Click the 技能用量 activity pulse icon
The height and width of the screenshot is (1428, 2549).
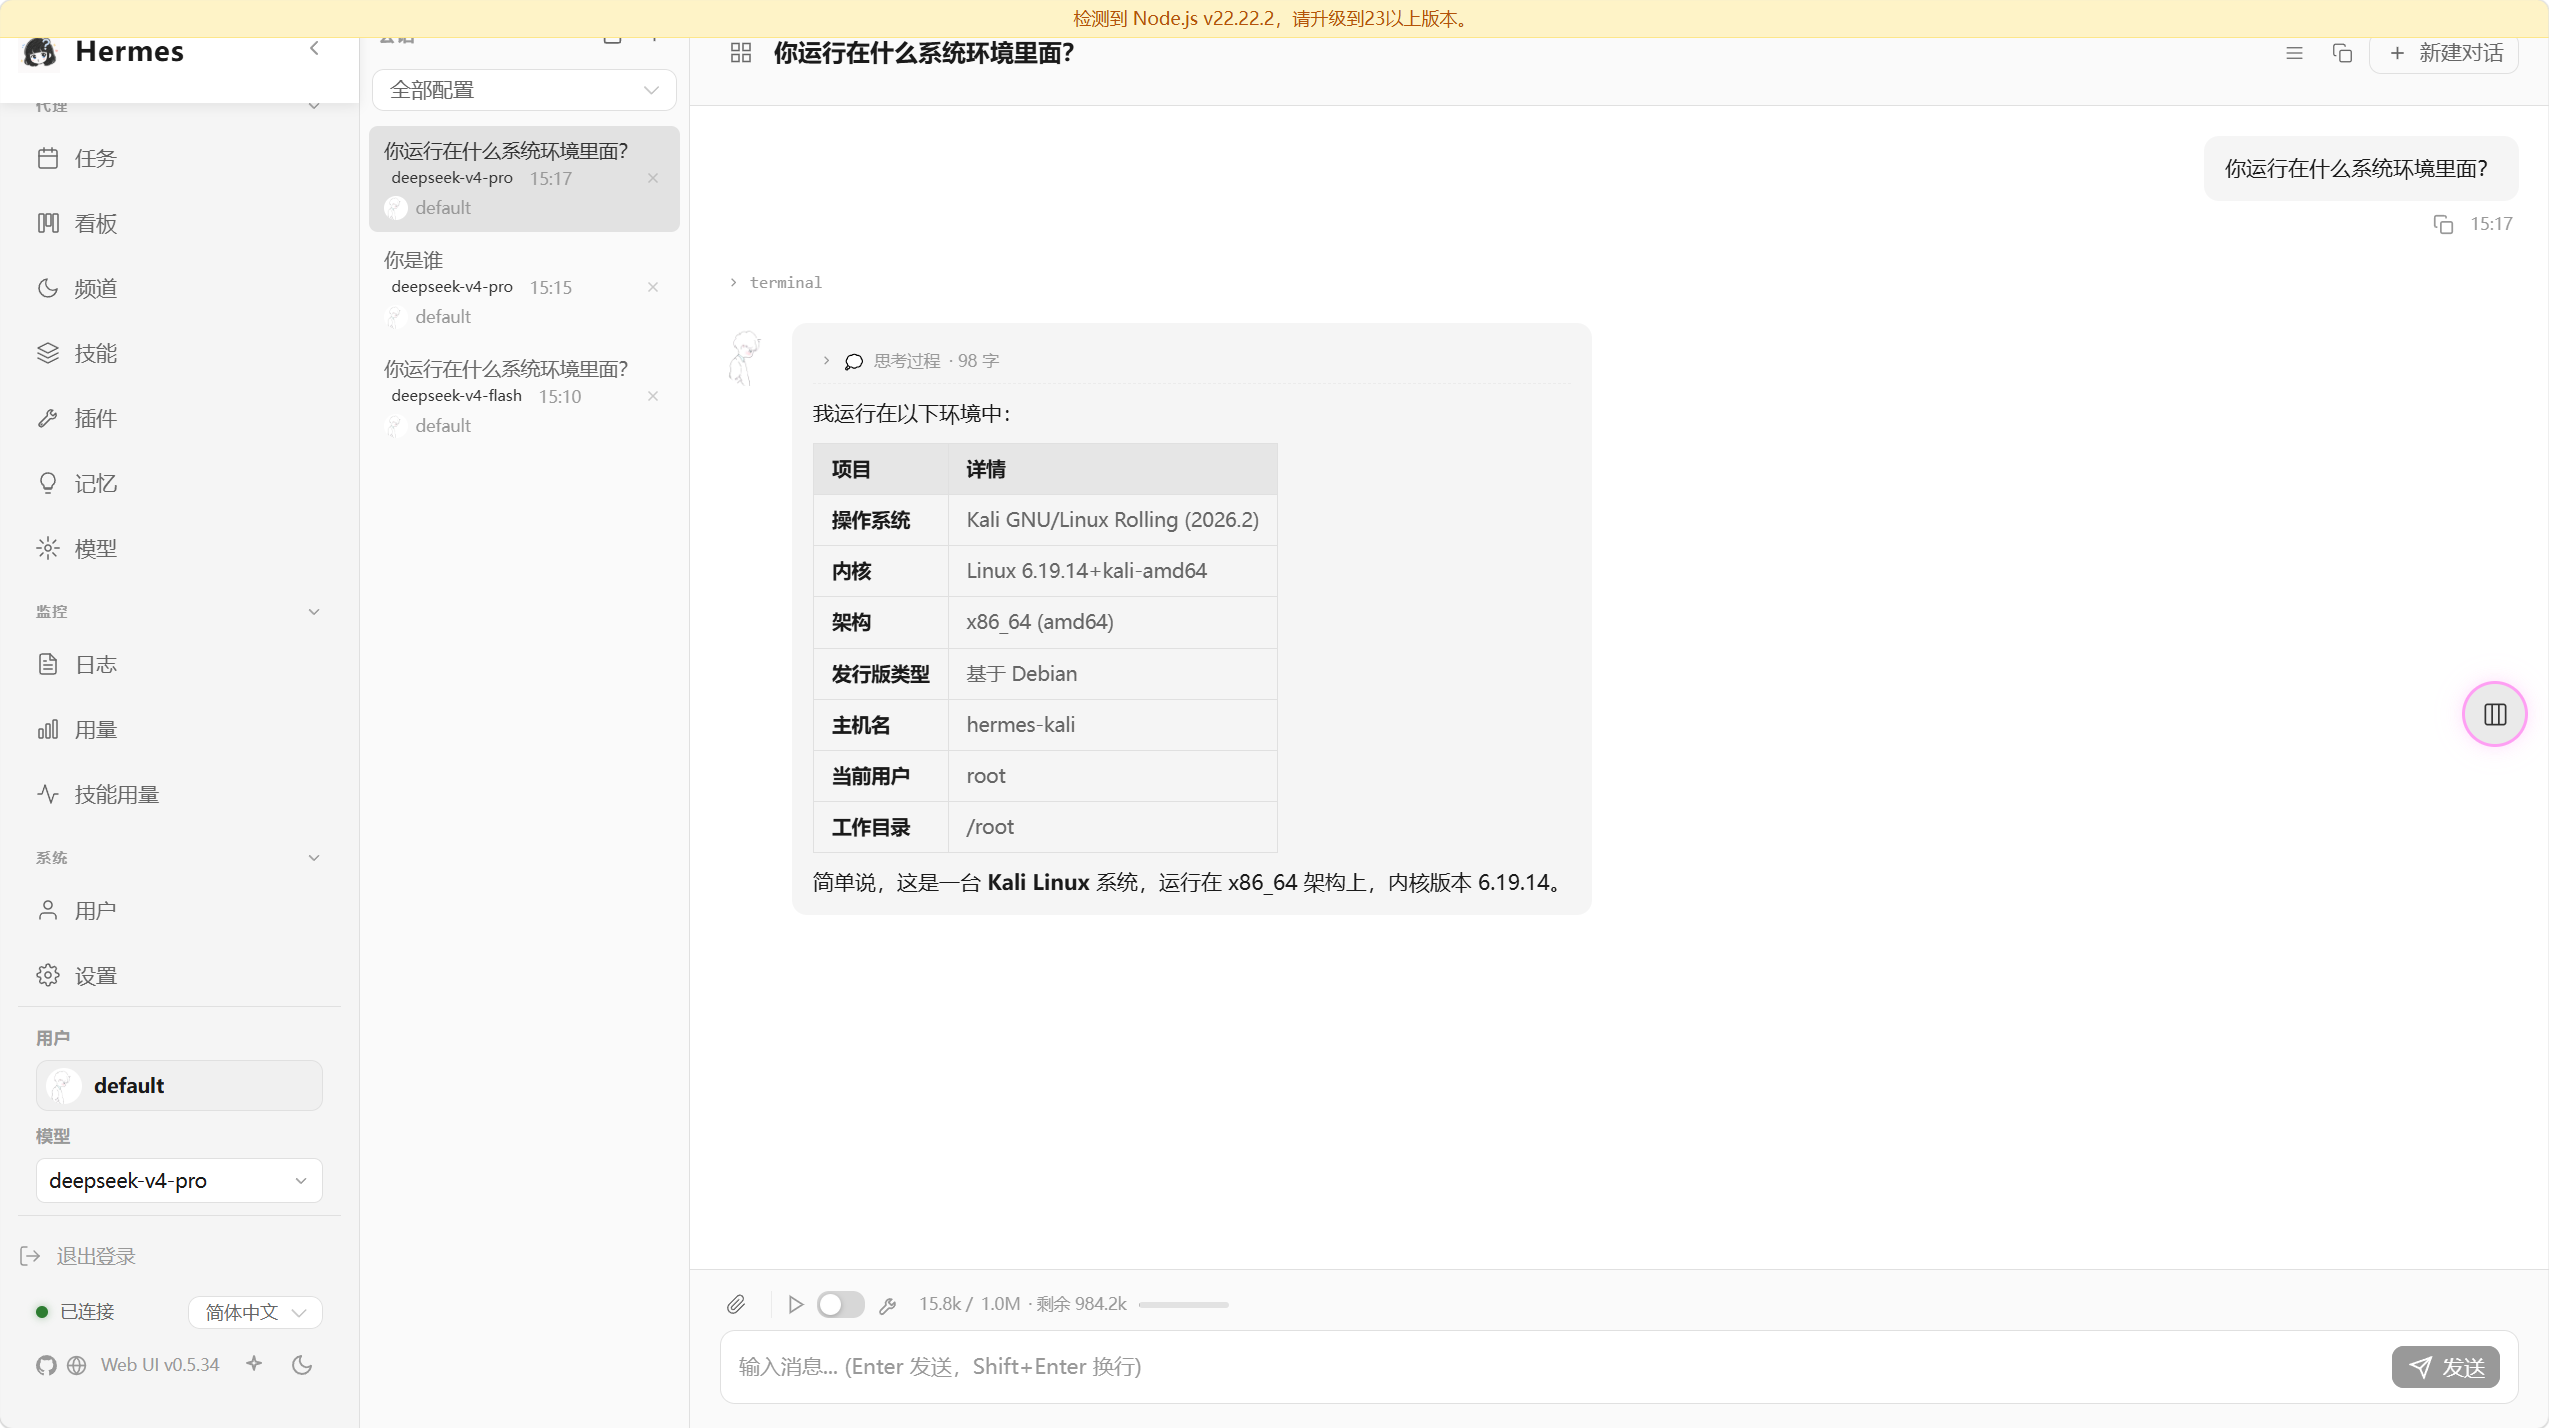coord(48,794)
